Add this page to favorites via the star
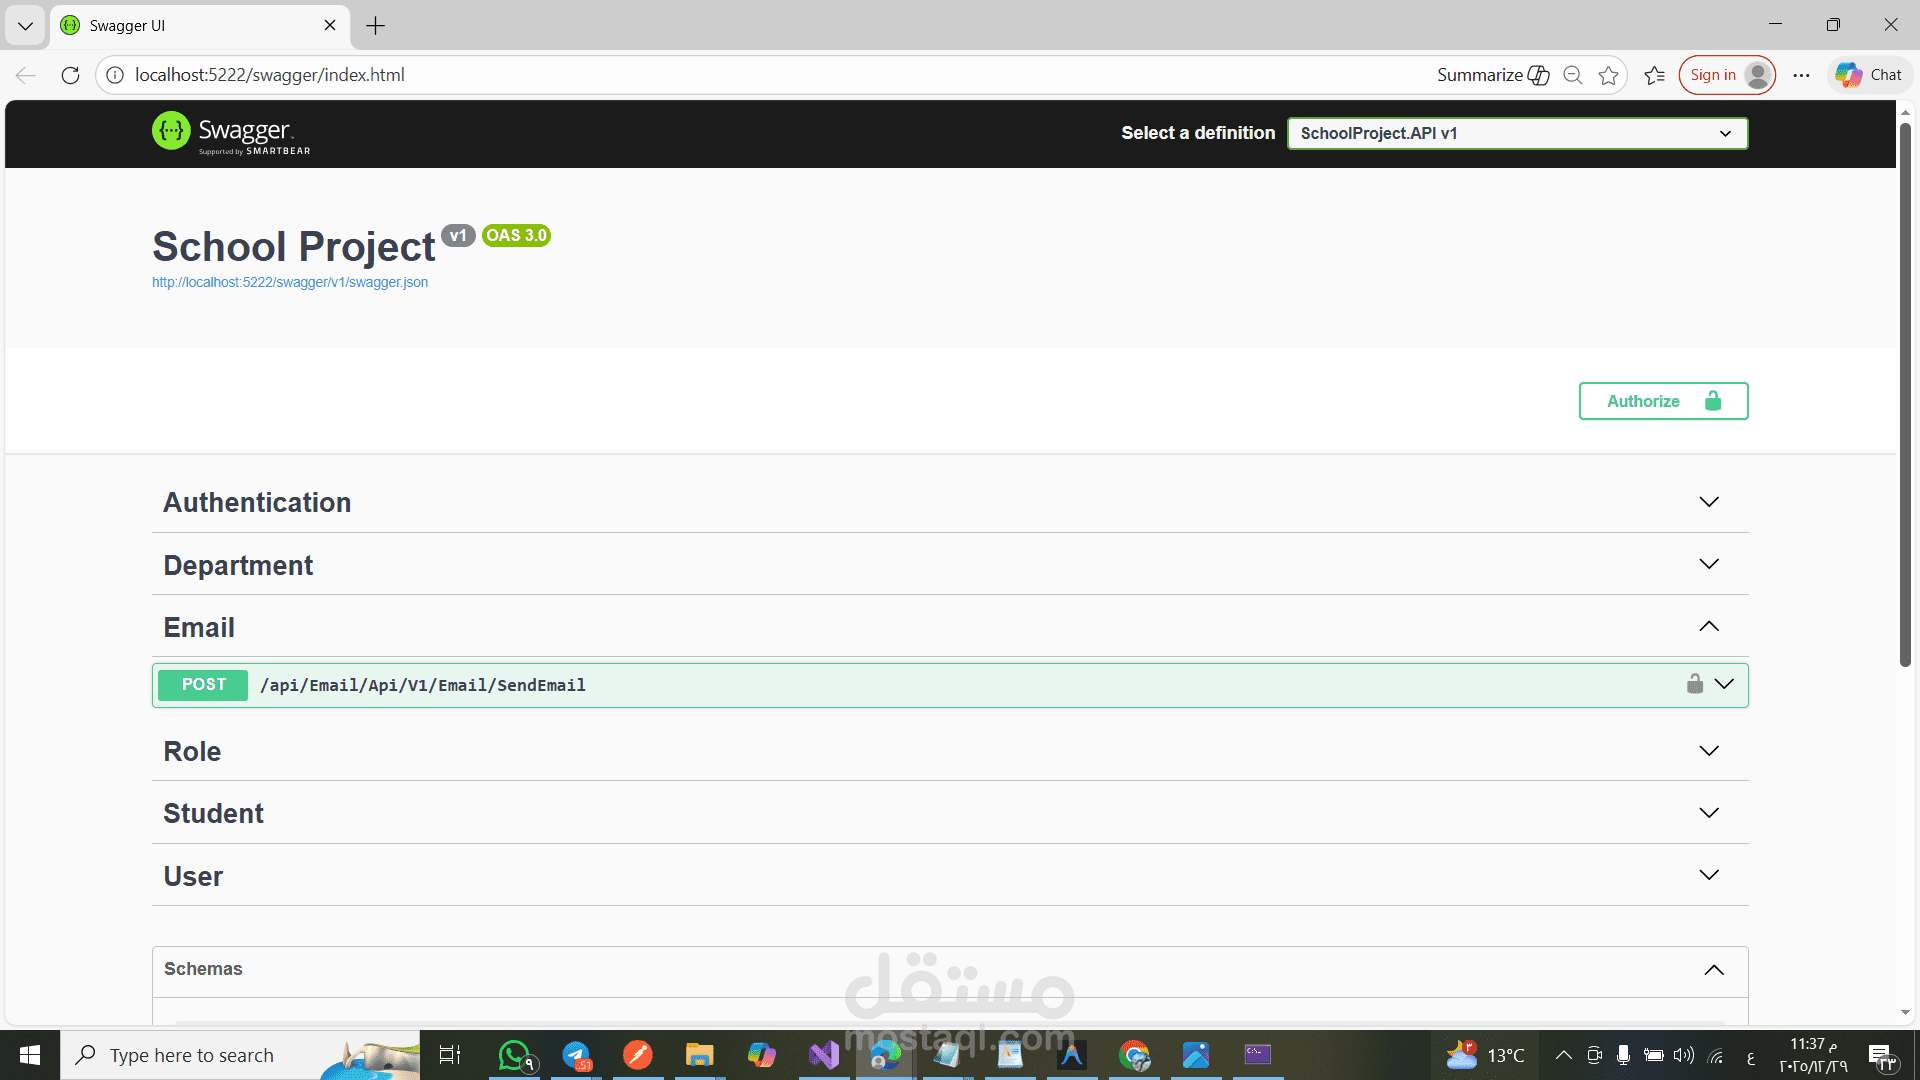This screenshot has height=1080, width=1920. tap(1608, 75)
